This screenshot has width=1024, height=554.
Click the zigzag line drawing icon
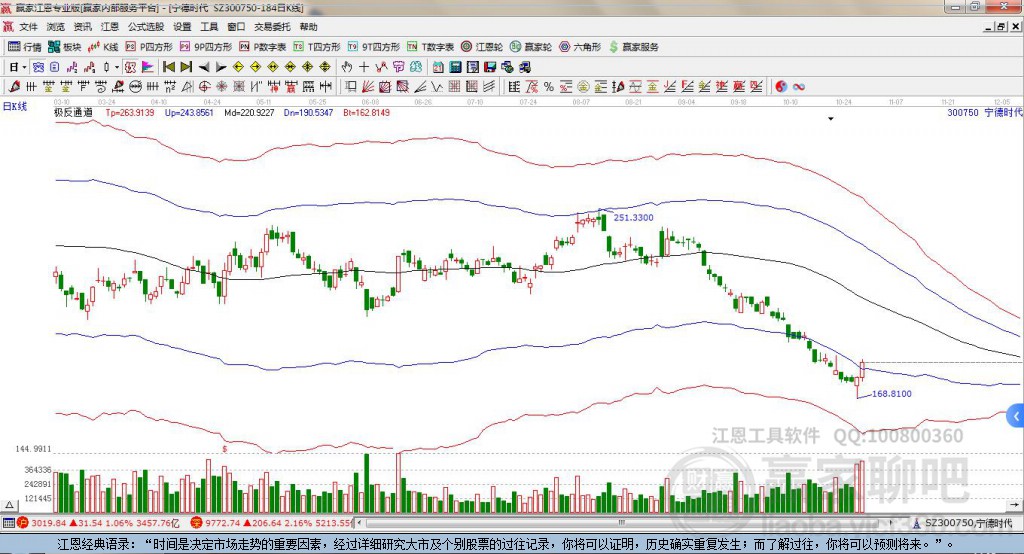pos(436,87)
